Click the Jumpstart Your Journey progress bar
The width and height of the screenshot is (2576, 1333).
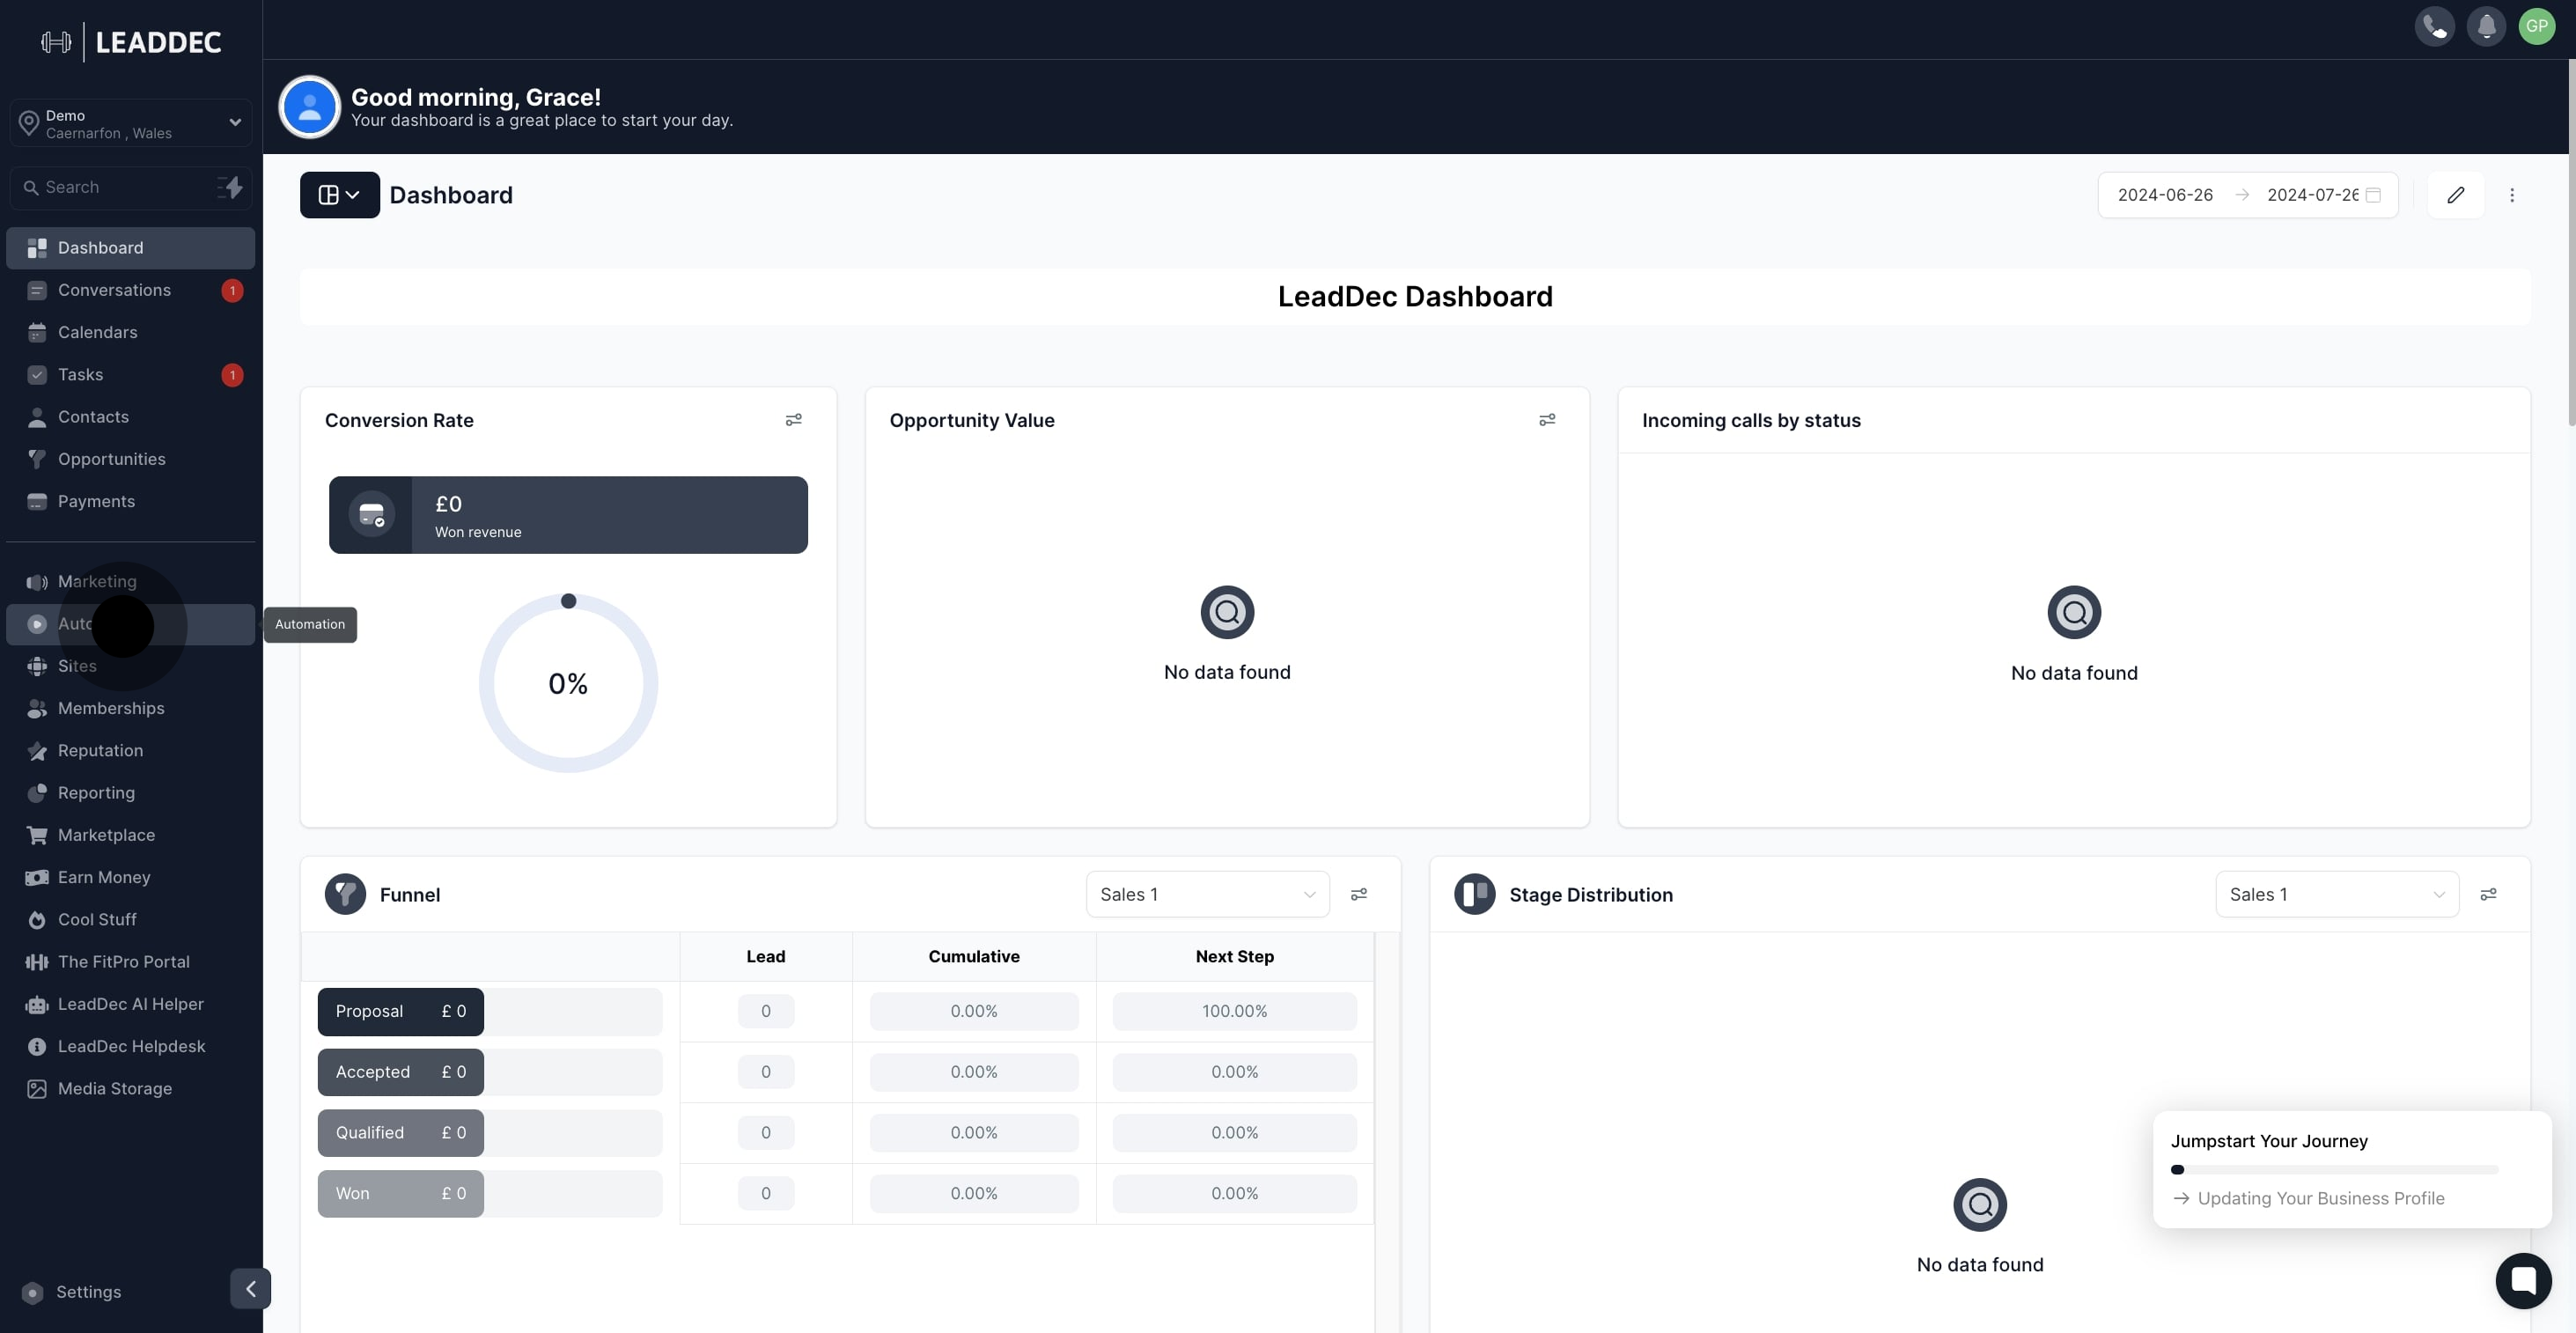pyautogui.click(x=2334, y=1169)
